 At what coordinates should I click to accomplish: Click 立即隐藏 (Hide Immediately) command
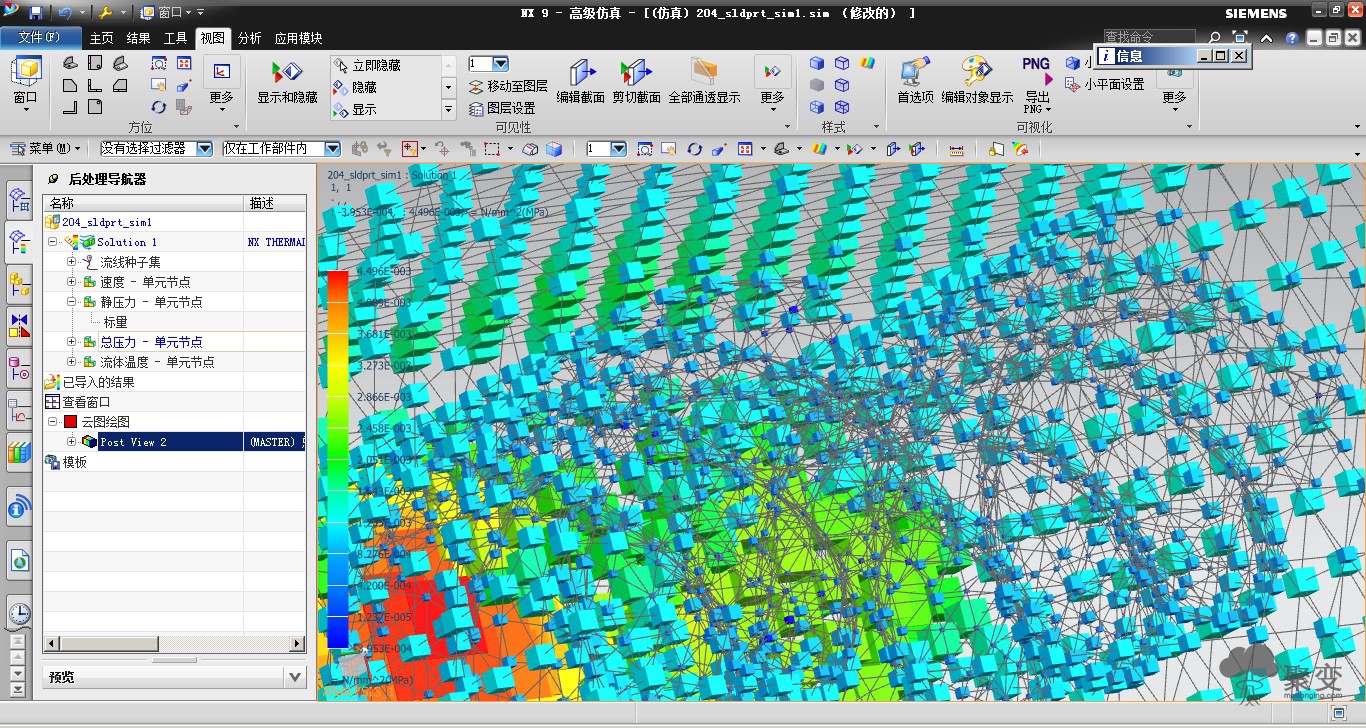[366, 65]
